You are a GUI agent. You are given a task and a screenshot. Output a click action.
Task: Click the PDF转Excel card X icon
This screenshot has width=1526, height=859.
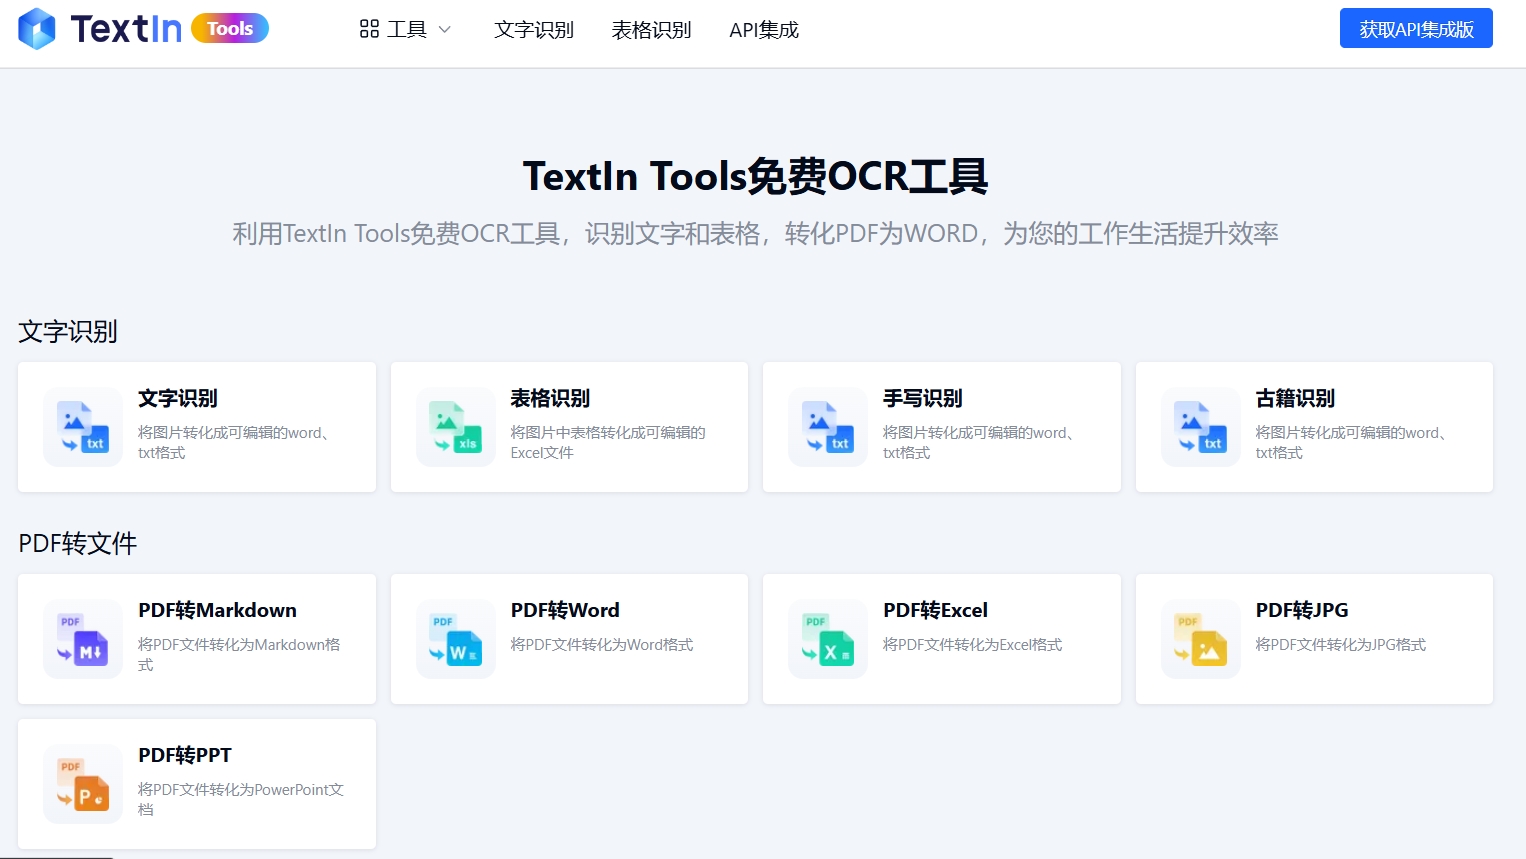pos(828,639)
